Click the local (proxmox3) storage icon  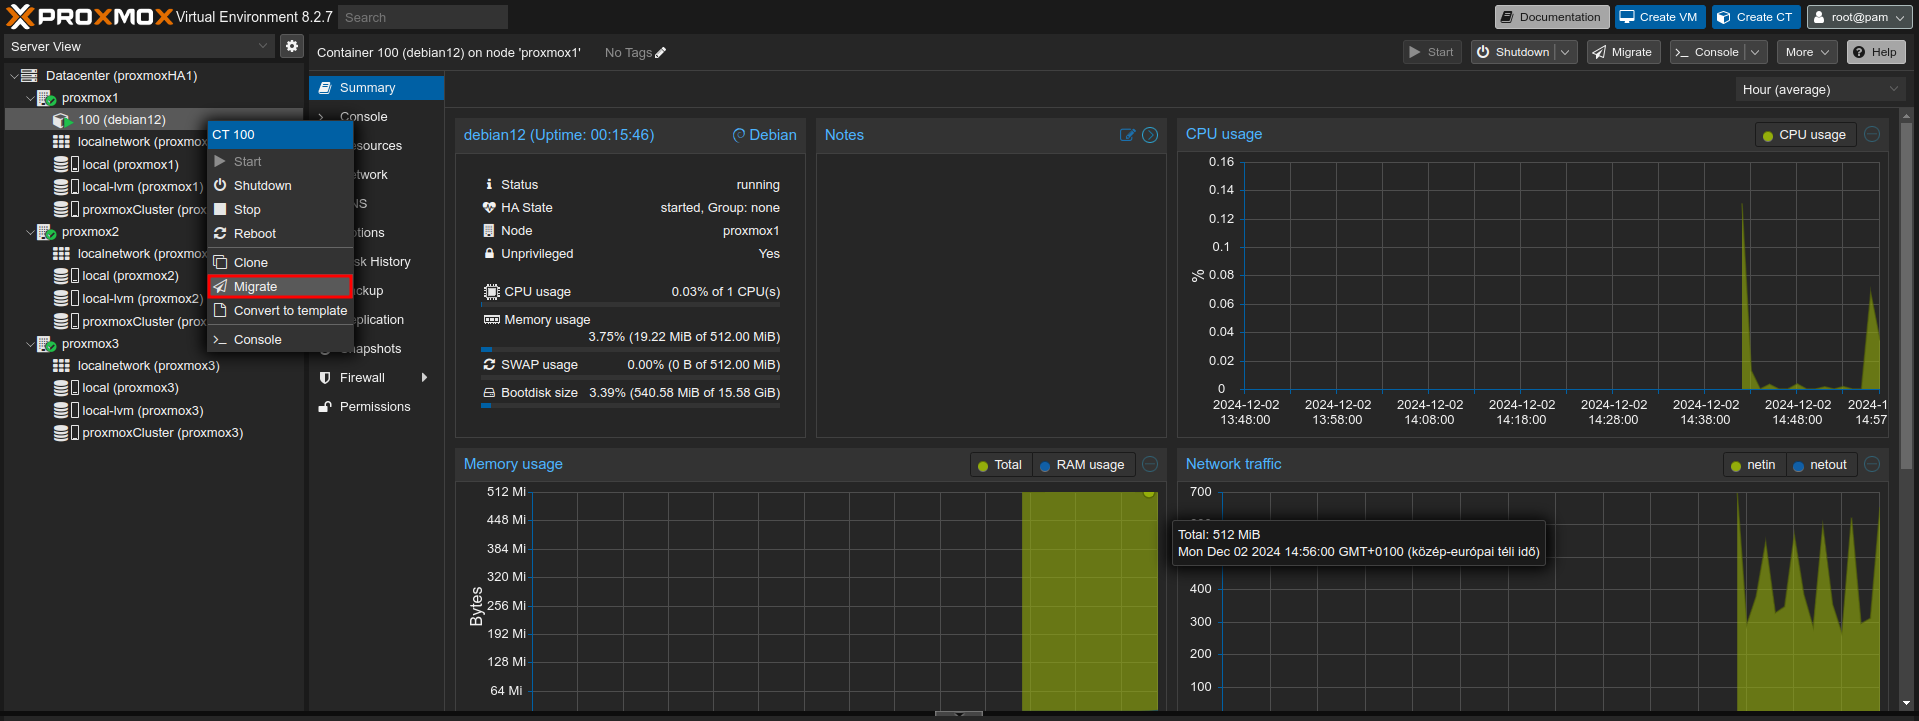(x=66, y=388)
